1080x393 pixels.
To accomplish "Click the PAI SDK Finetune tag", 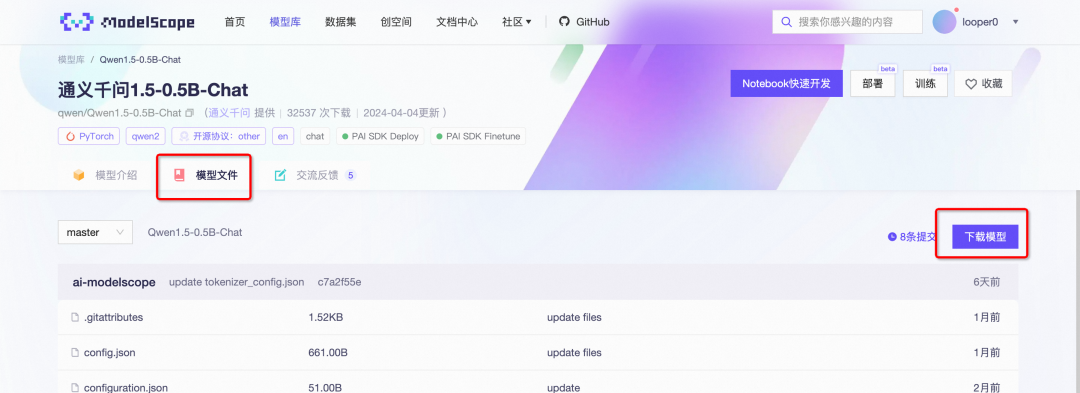I will (x=478, y=136).
